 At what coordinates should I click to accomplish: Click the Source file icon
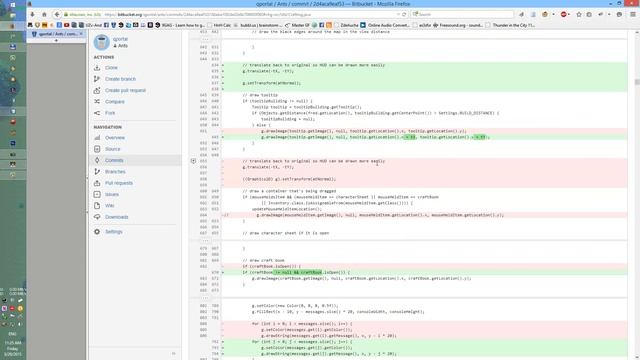coord(97,149)
